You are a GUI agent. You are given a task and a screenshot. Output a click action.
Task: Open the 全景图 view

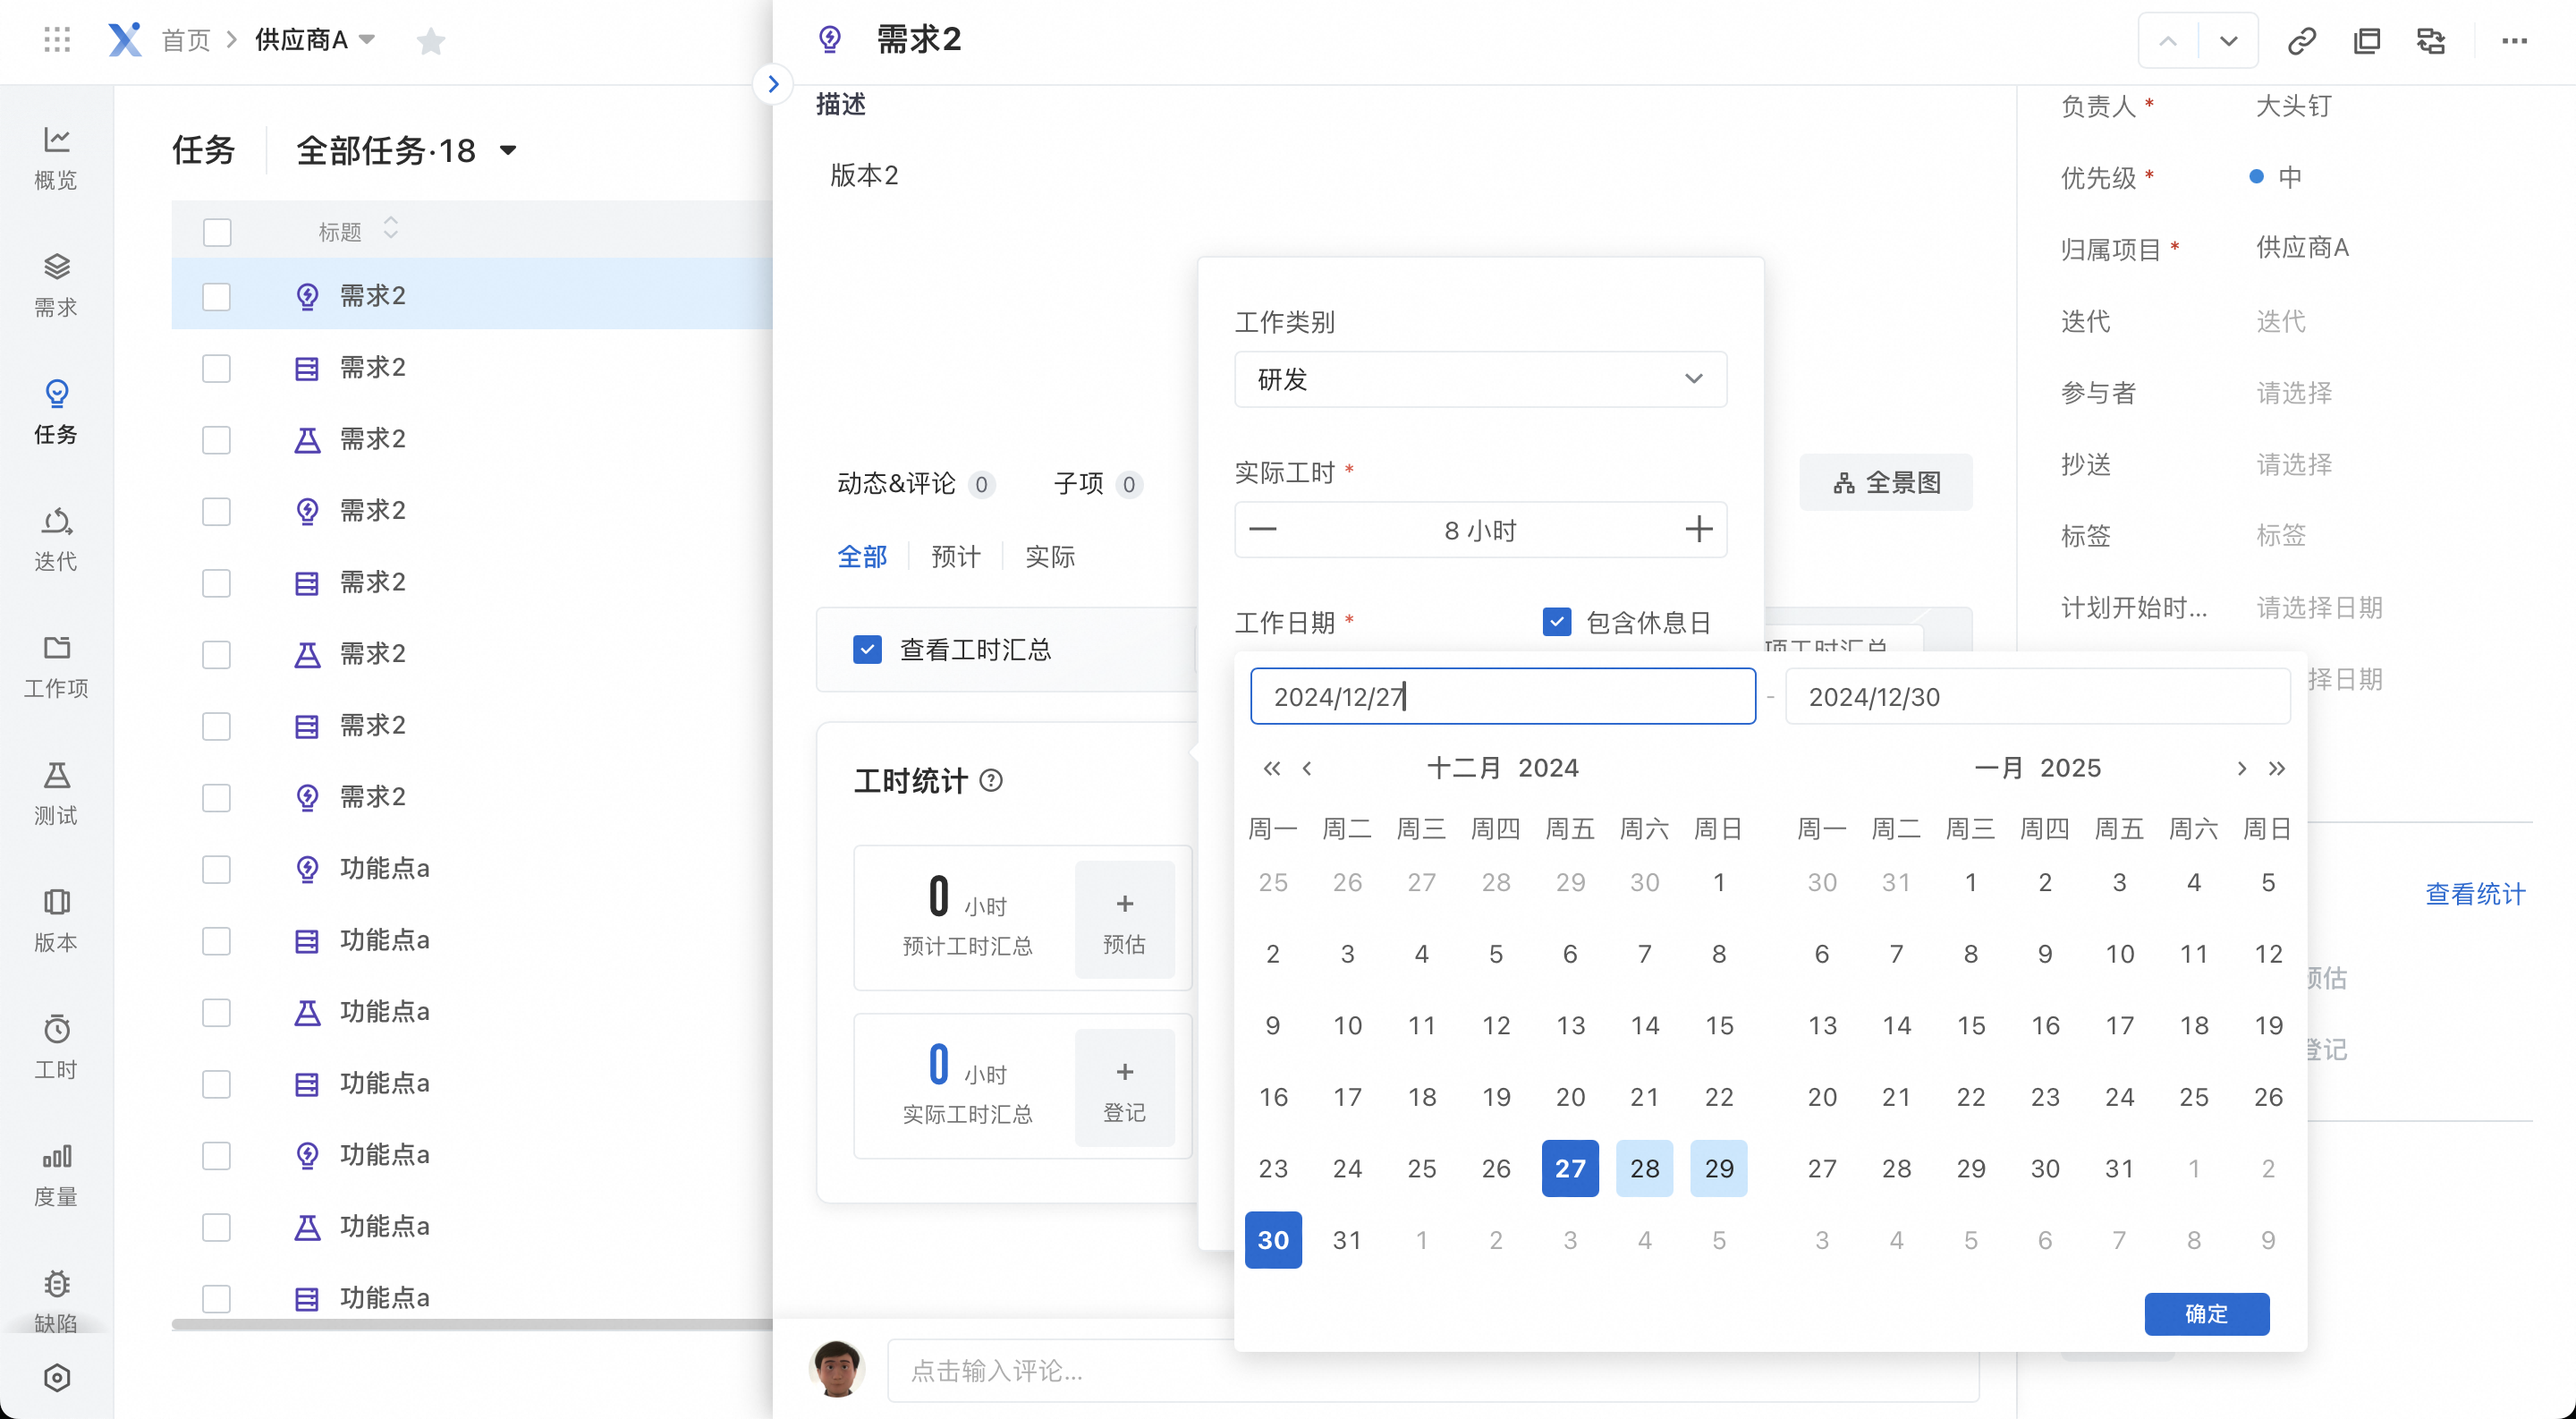1886,483
